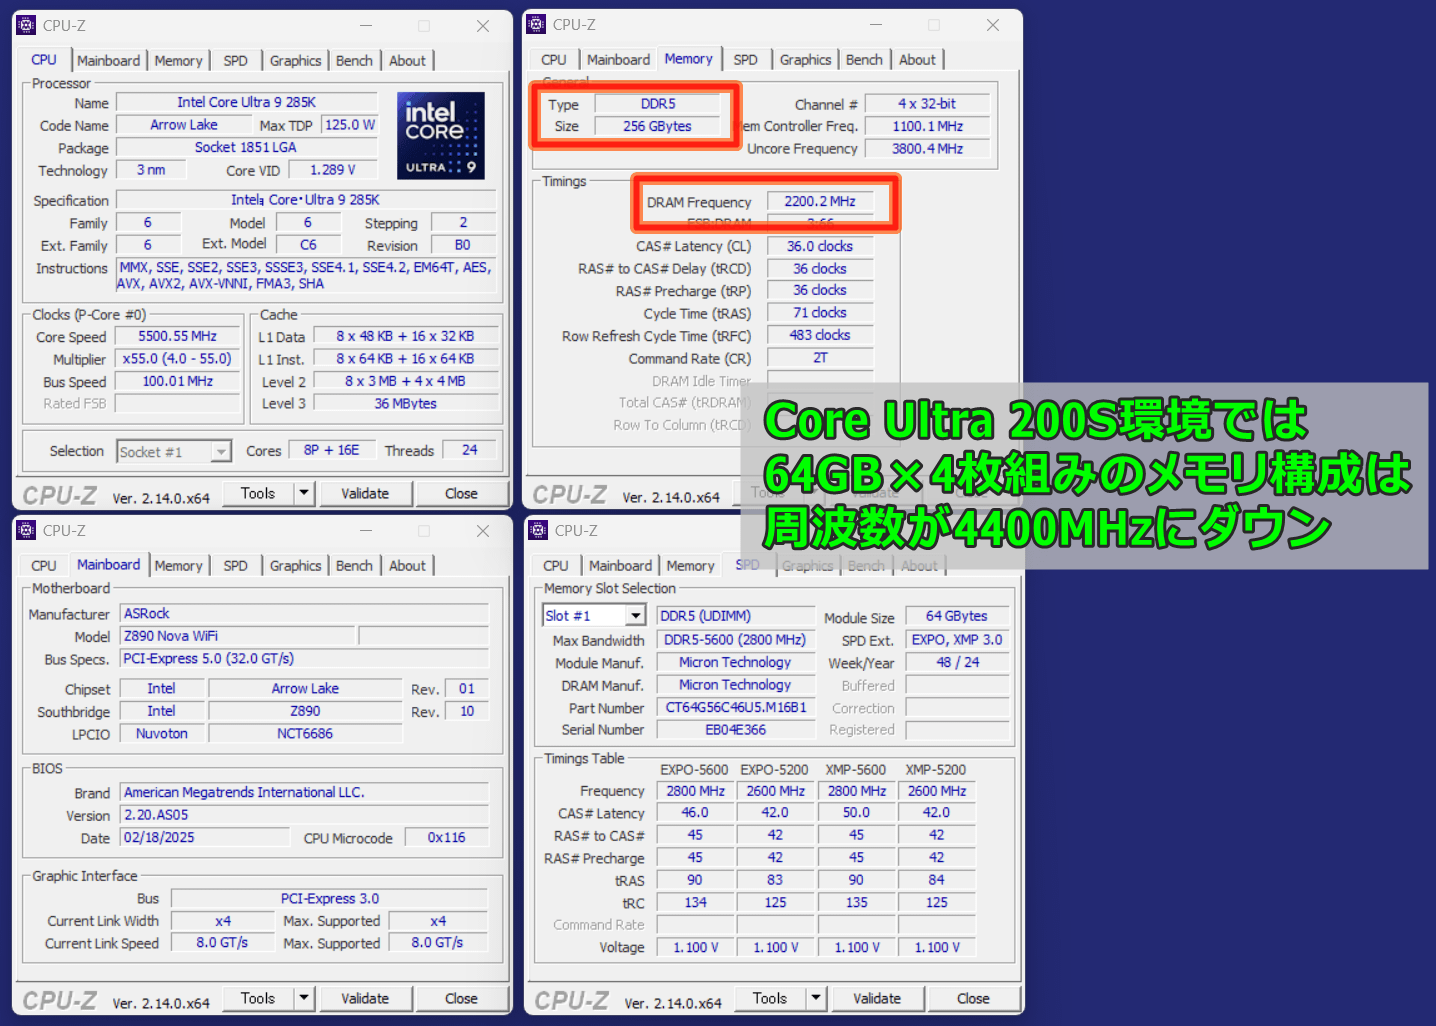Expand the Socket #1 selection combo box
Viewport: 1436px width, 1026px height.
[x=221, y=452]
